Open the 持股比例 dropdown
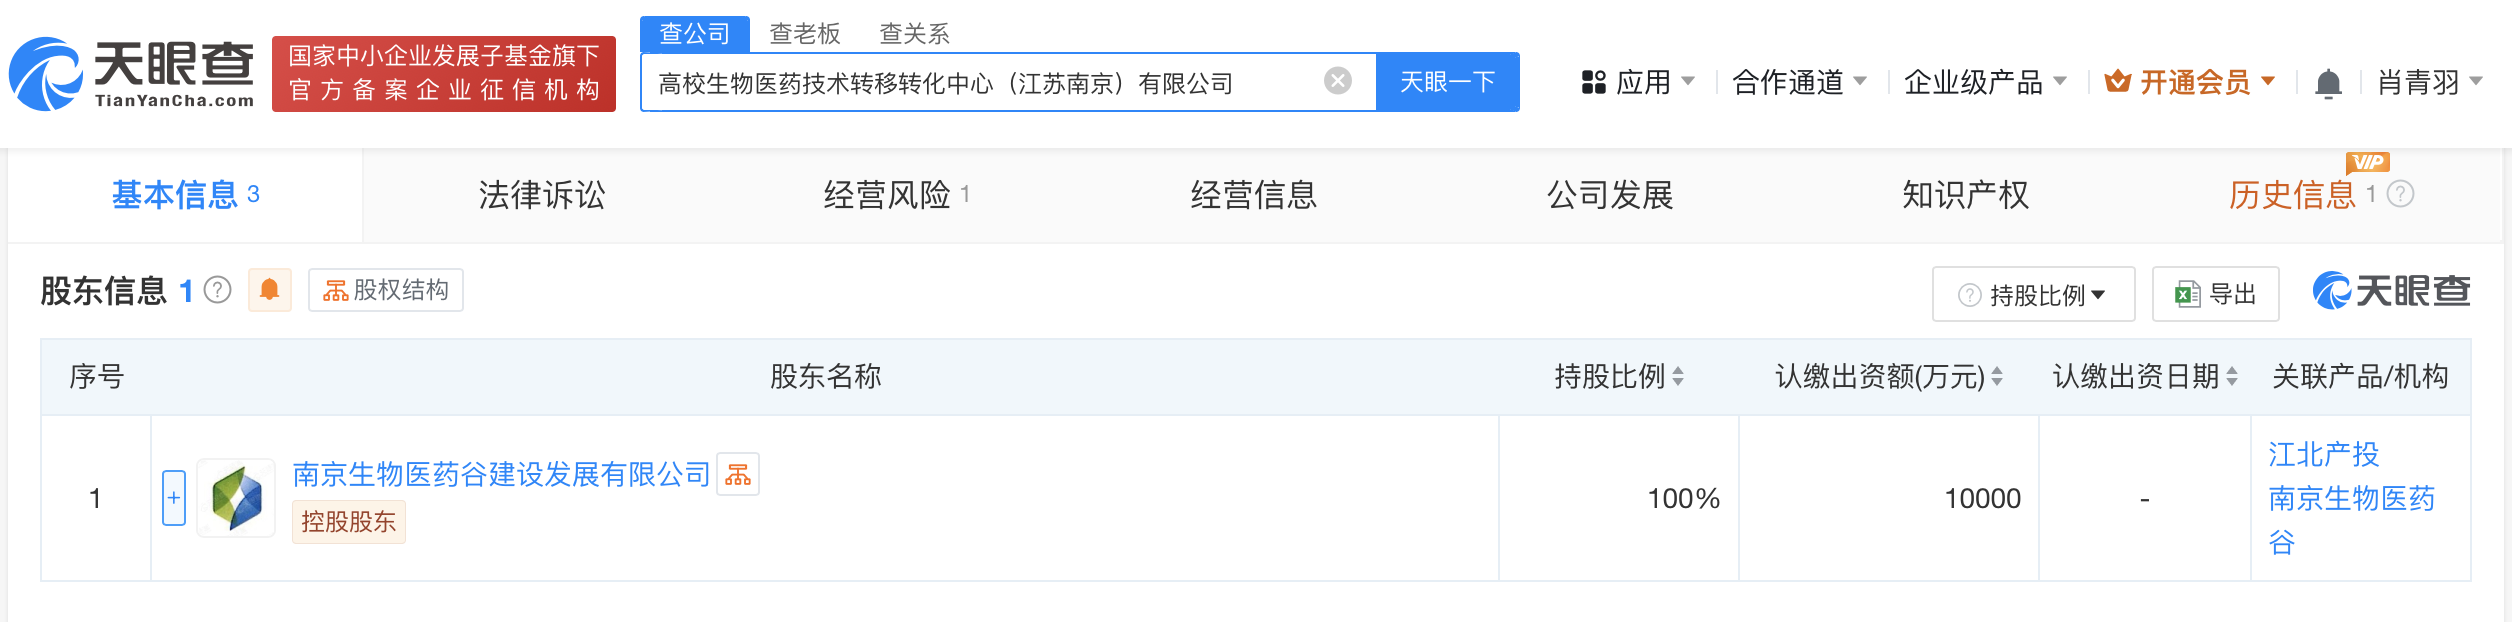Screen dimensions: 2512x622 (2033, 295)
